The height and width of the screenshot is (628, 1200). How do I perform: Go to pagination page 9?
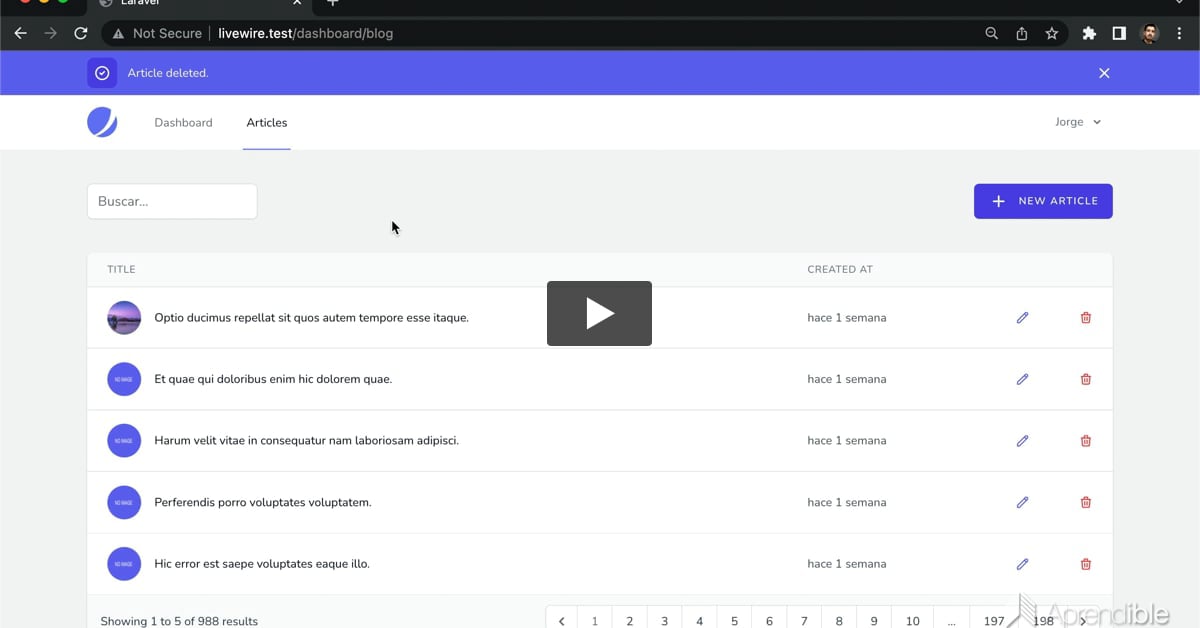click(874, 620)
